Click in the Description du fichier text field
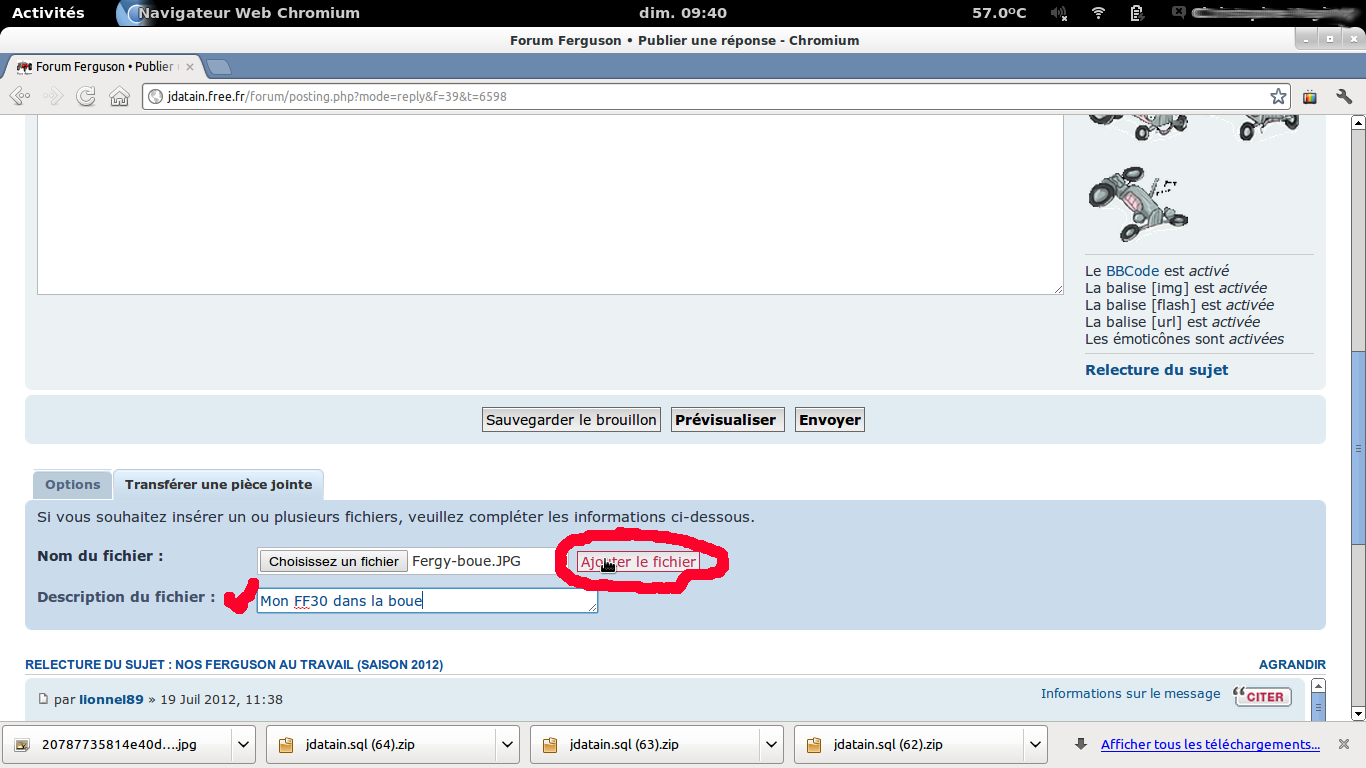This screenshot has height=768, width=1366. coord(426,601)
